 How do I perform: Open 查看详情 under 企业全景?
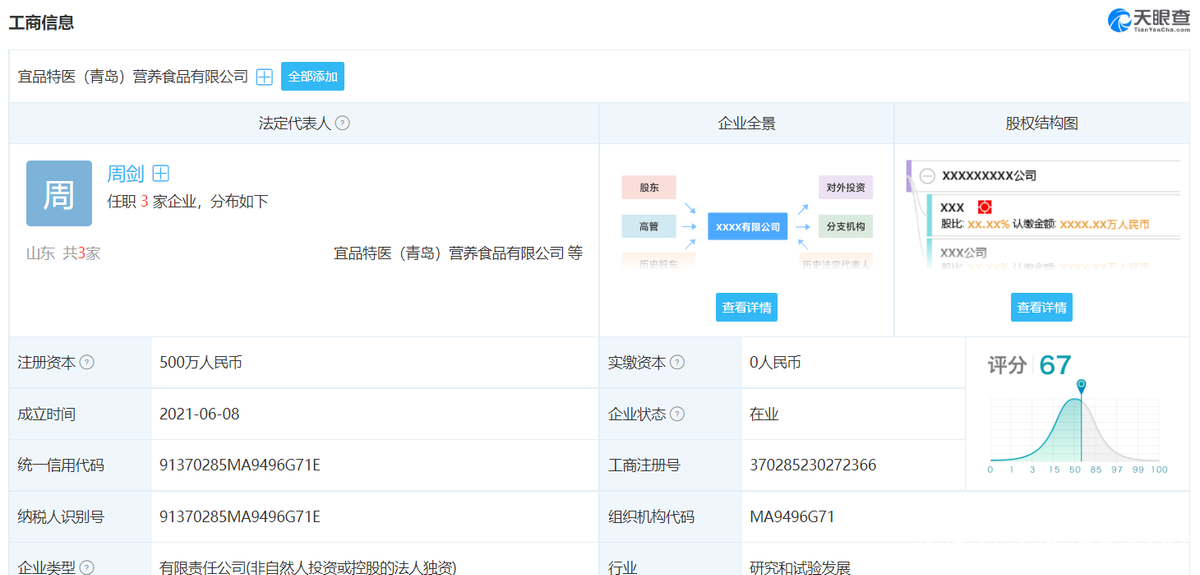tap(747, 307)
